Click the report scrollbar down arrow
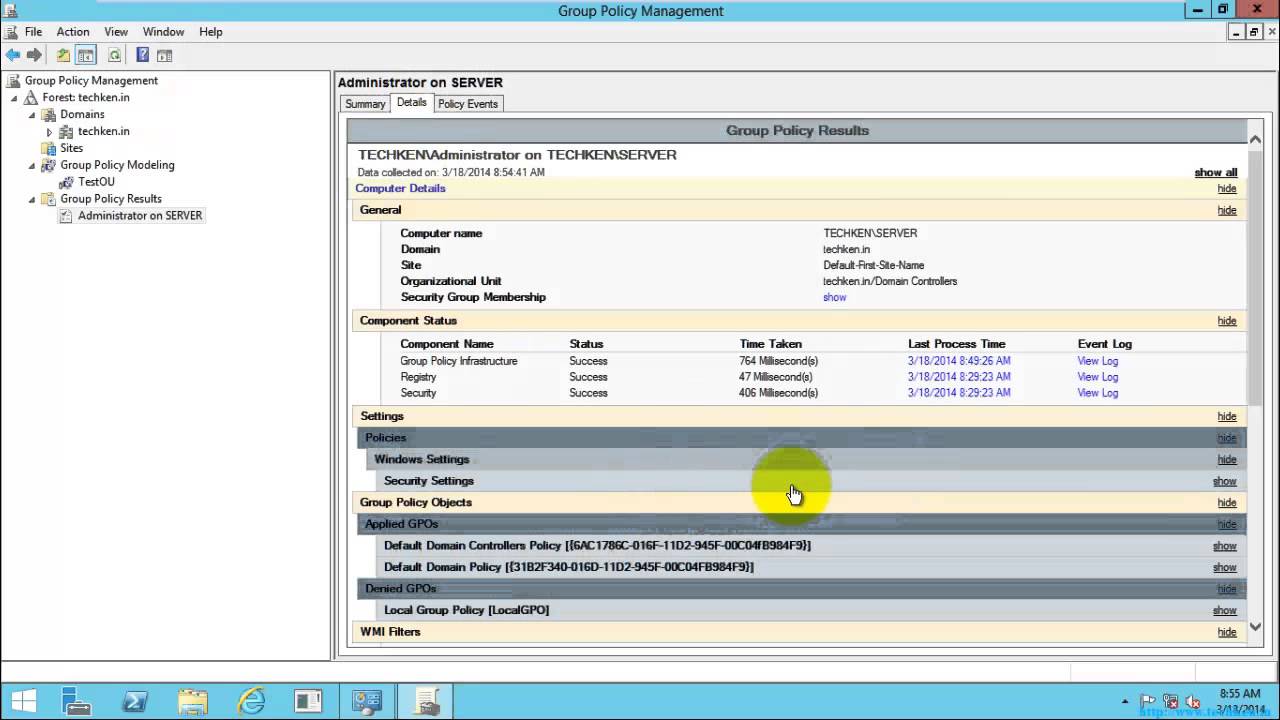The height and width of the screenshot is (720, 1280). click(x=1256, y=628)
